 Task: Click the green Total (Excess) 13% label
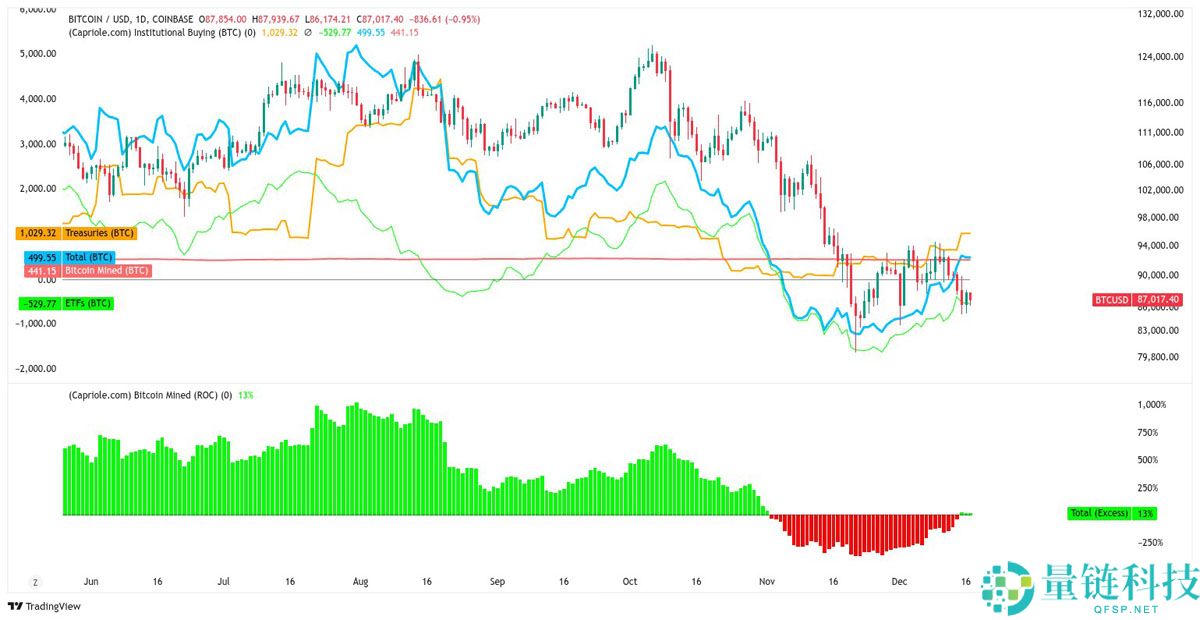pyautogui.click(x=1112, y=513)
